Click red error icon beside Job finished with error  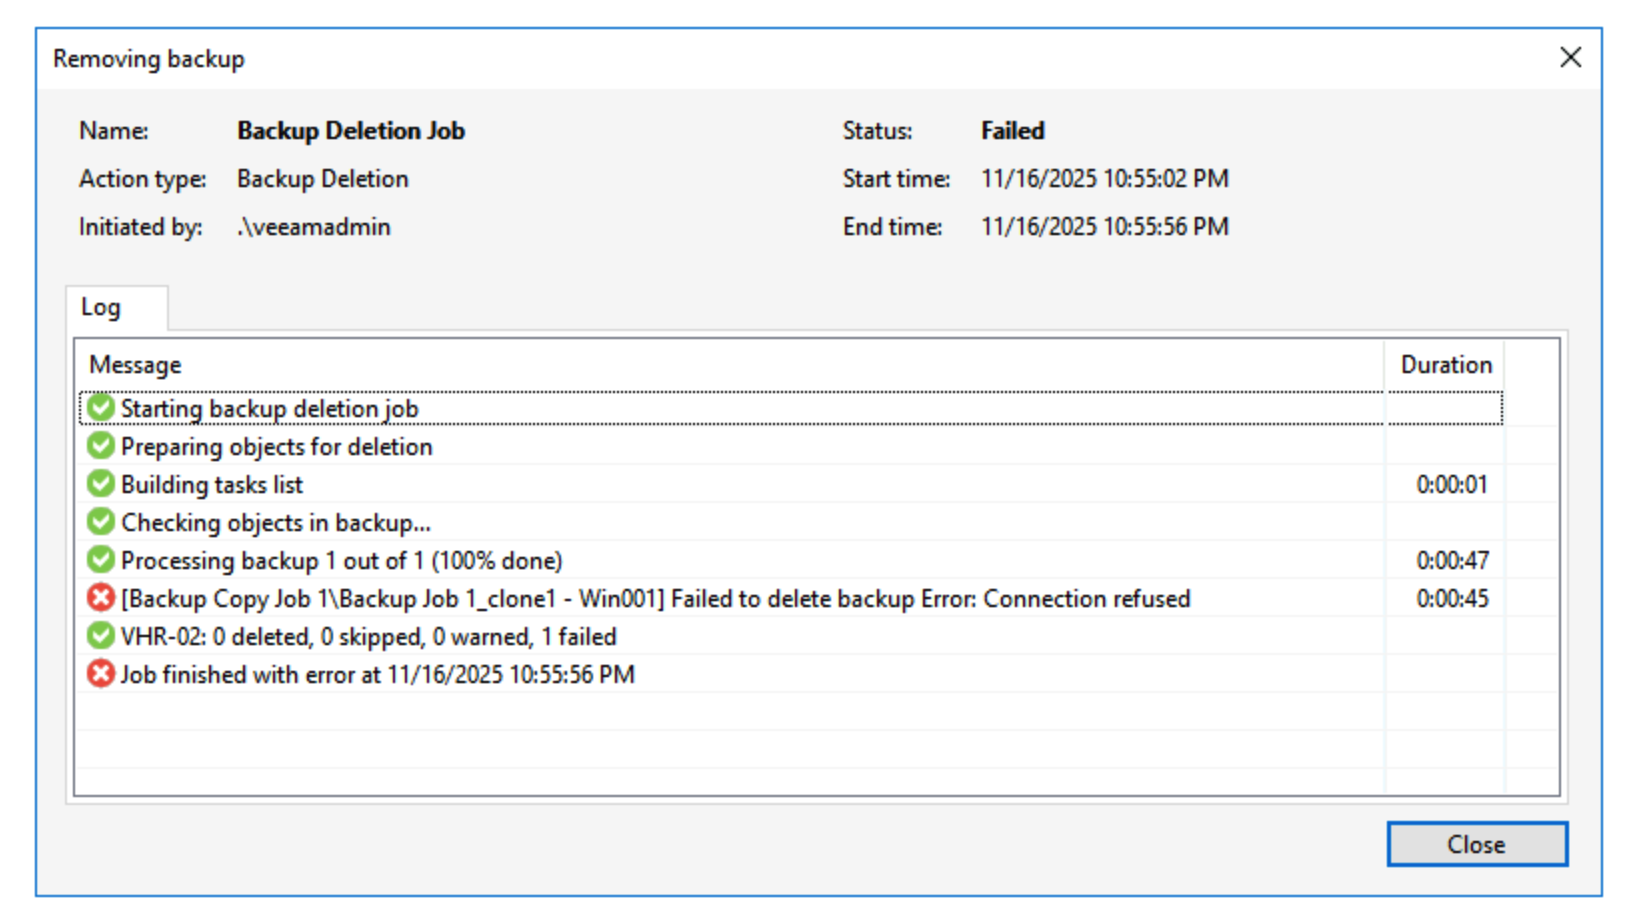[x=100, y=674]
